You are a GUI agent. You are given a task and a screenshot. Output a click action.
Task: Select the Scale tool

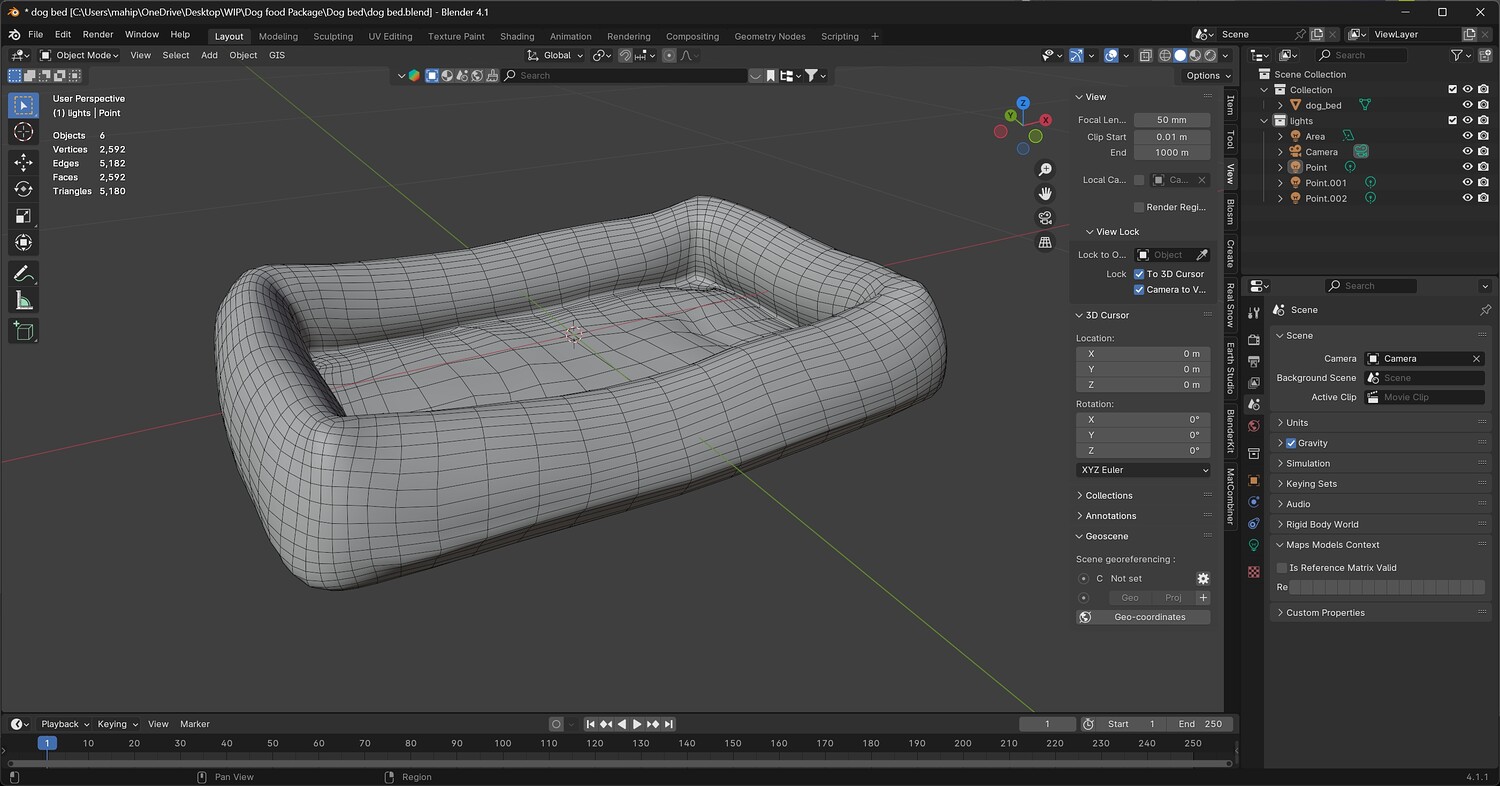(x=24, y=216)
